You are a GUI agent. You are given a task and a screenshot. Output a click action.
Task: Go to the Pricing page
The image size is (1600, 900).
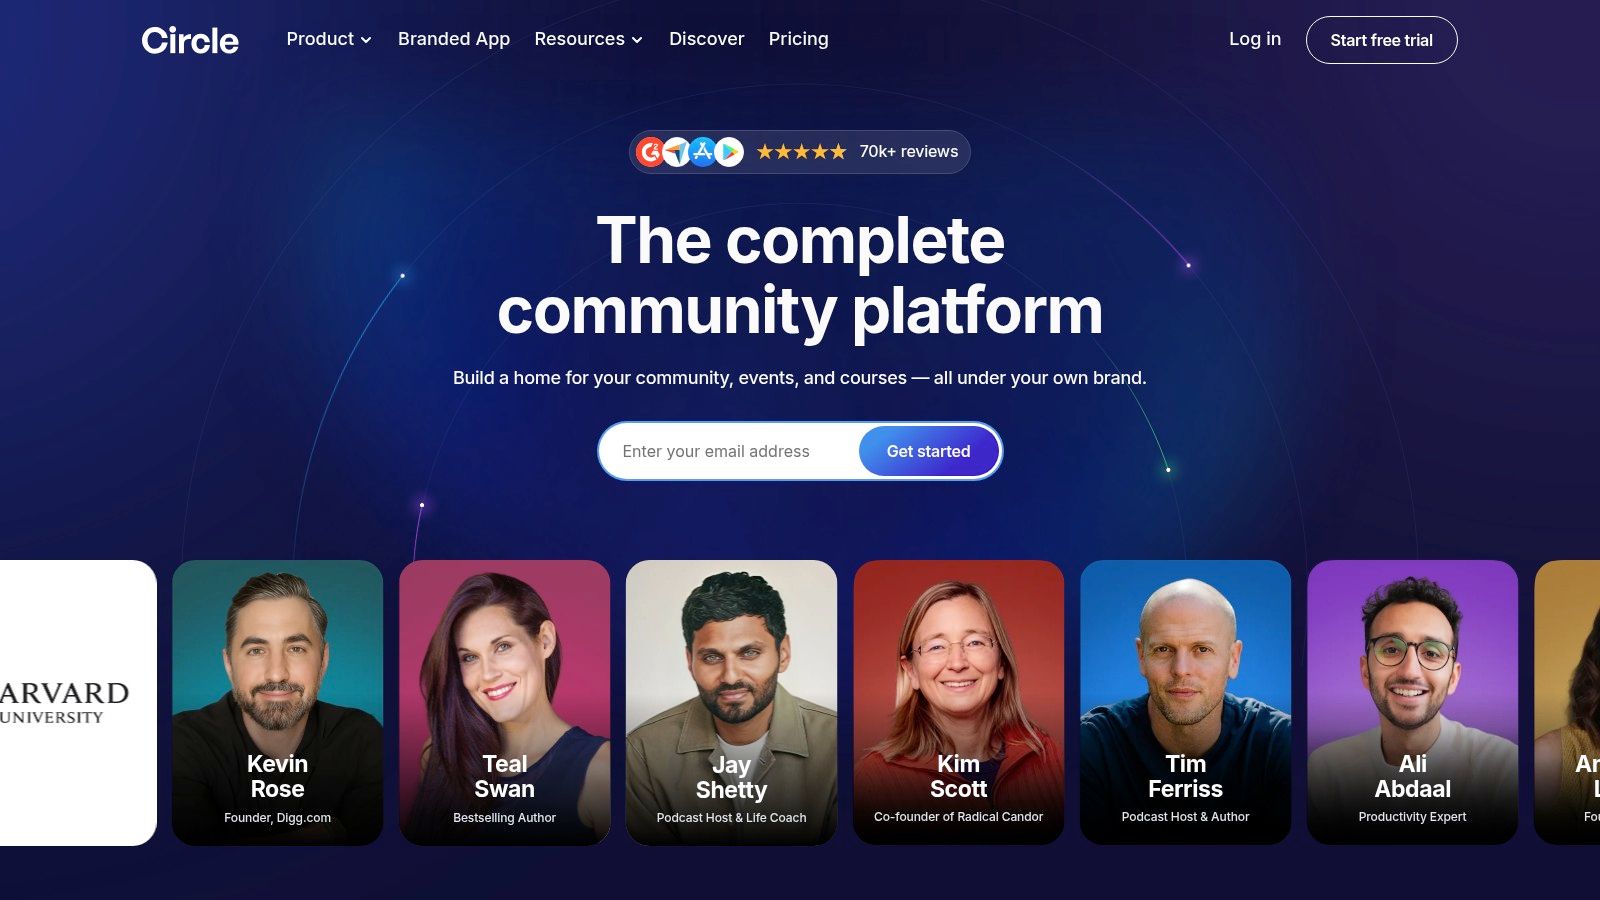[798, 39]
